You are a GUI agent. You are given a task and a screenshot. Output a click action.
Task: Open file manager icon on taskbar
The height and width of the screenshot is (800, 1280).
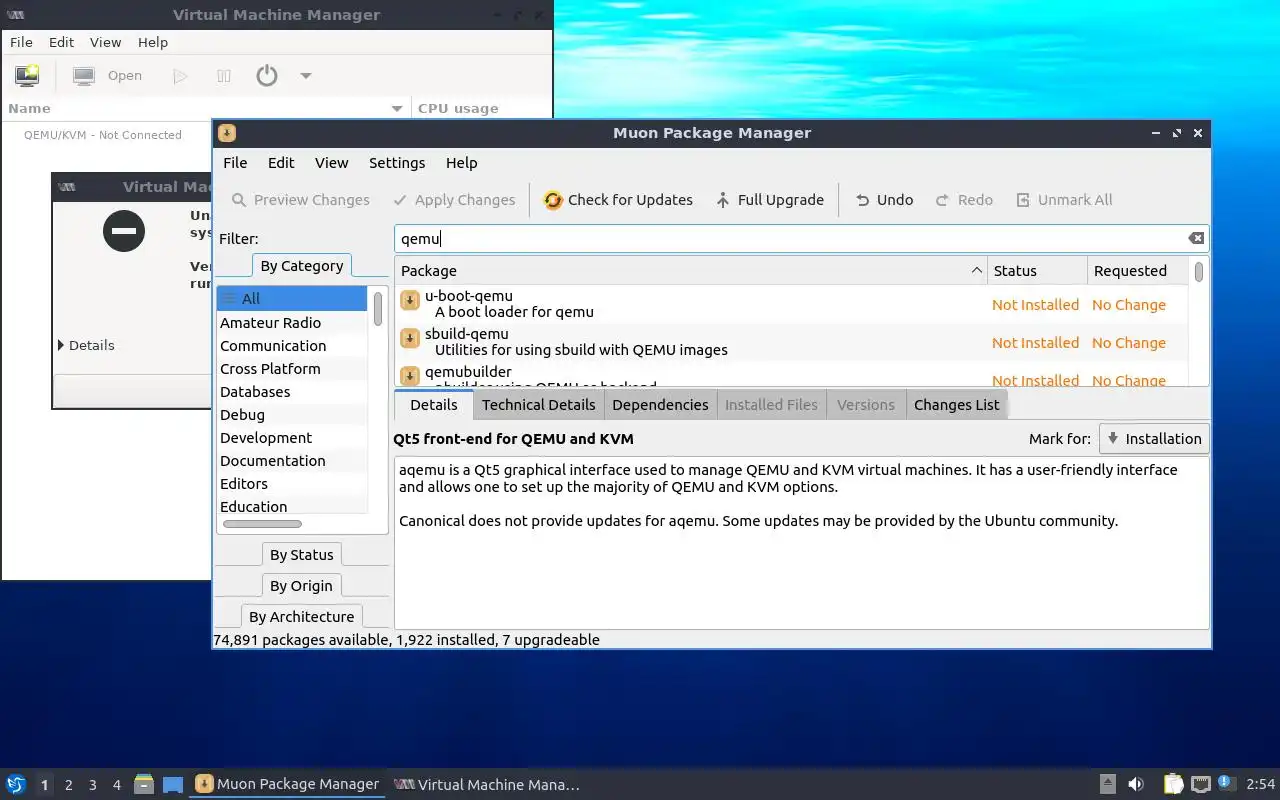click(144, 785)
